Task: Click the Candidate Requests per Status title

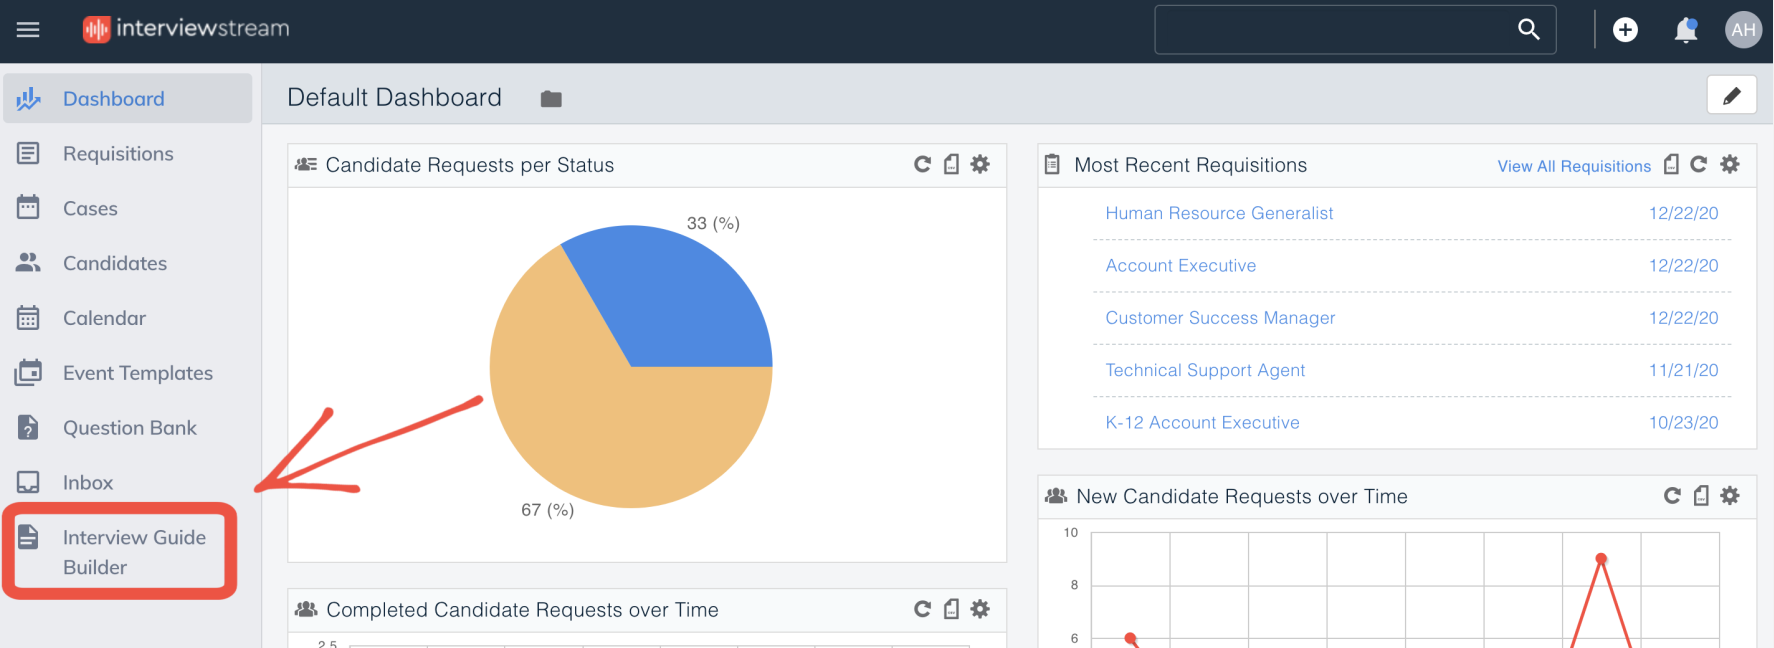Action: [470, 165]
